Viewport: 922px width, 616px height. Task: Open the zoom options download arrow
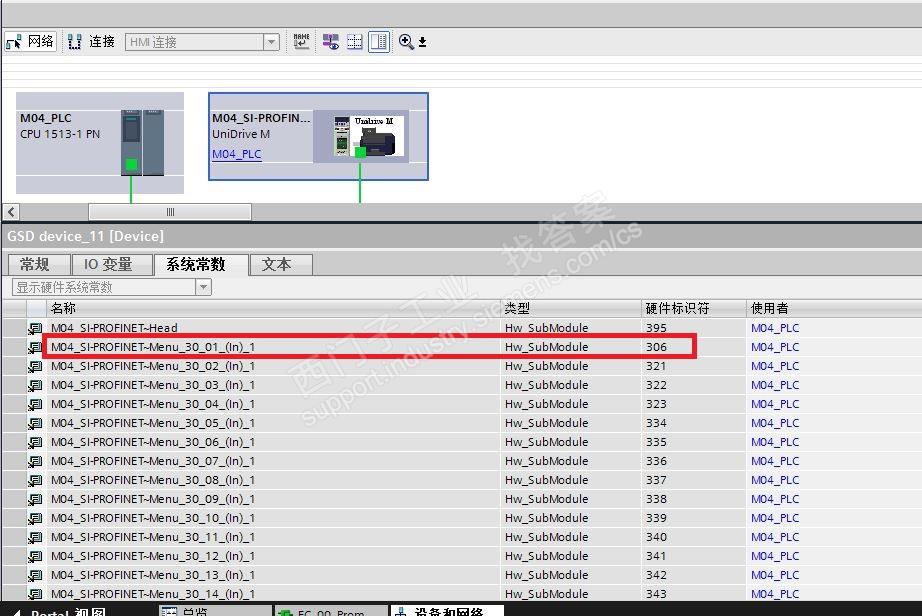click(x=422, y=42)
